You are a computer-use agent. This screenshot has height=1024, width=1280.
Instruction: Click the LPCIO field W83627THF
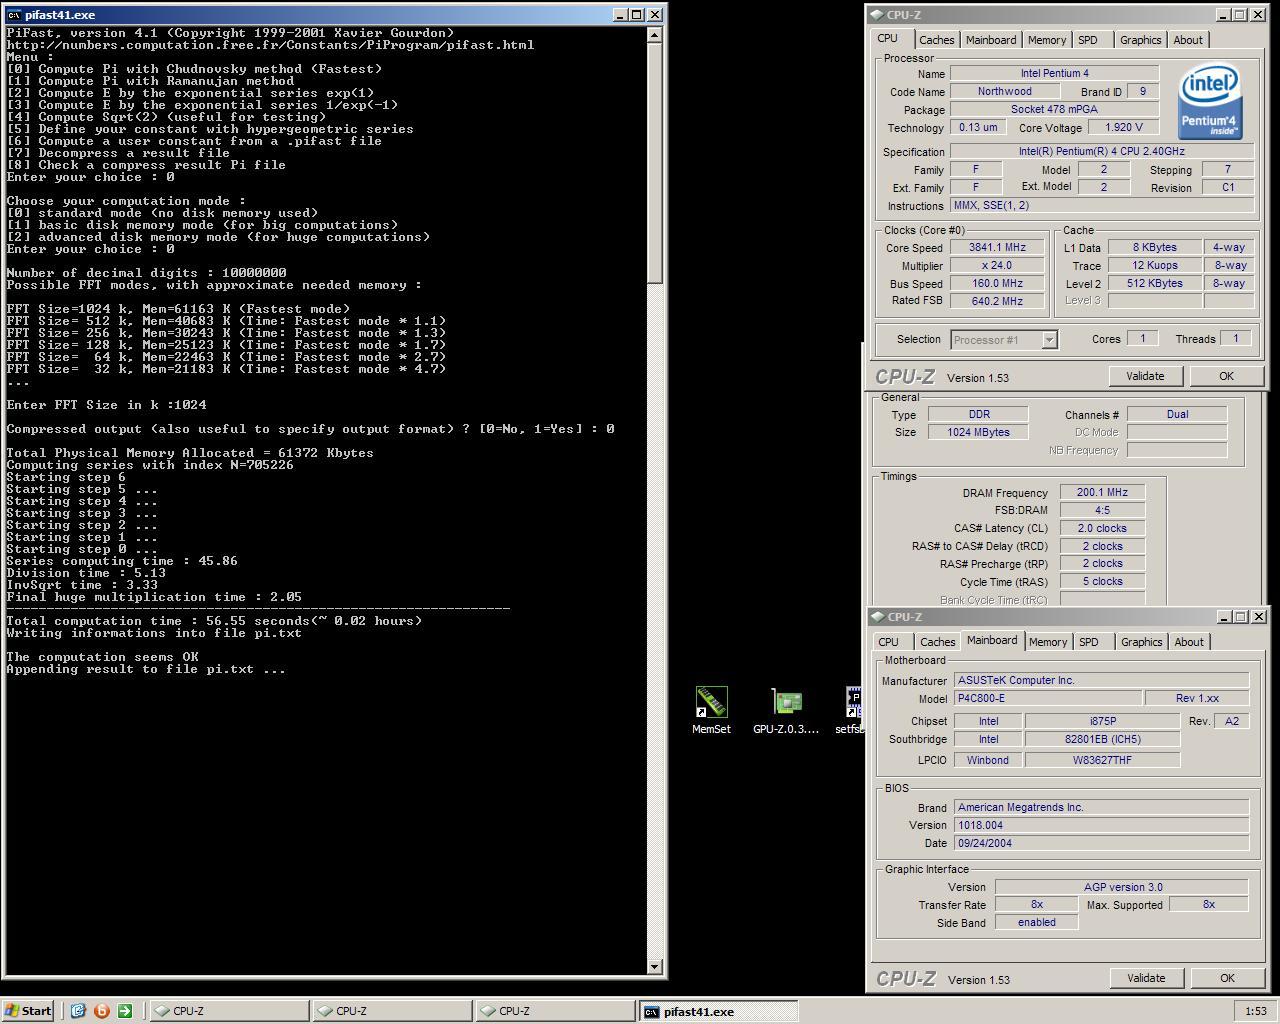1103,760
